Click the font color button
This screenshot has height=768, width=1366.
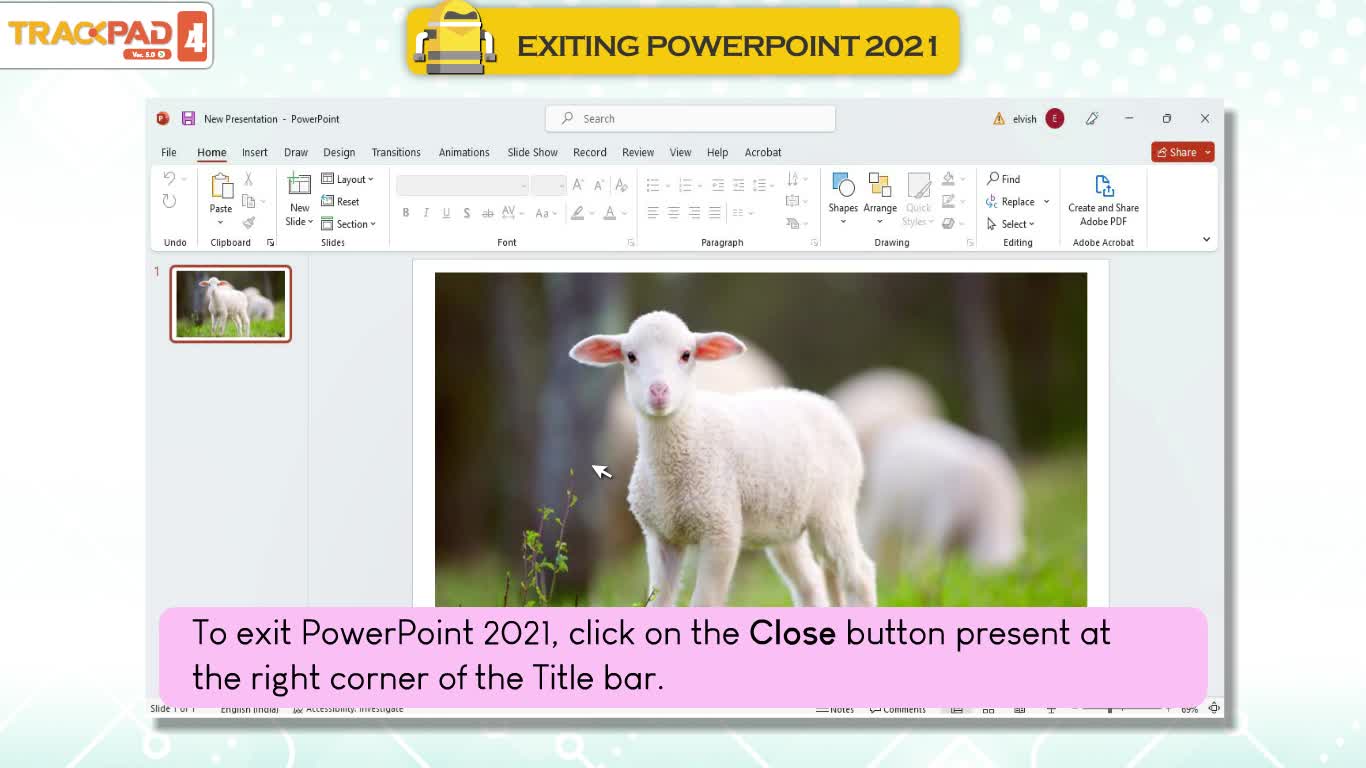pos(610,213)
